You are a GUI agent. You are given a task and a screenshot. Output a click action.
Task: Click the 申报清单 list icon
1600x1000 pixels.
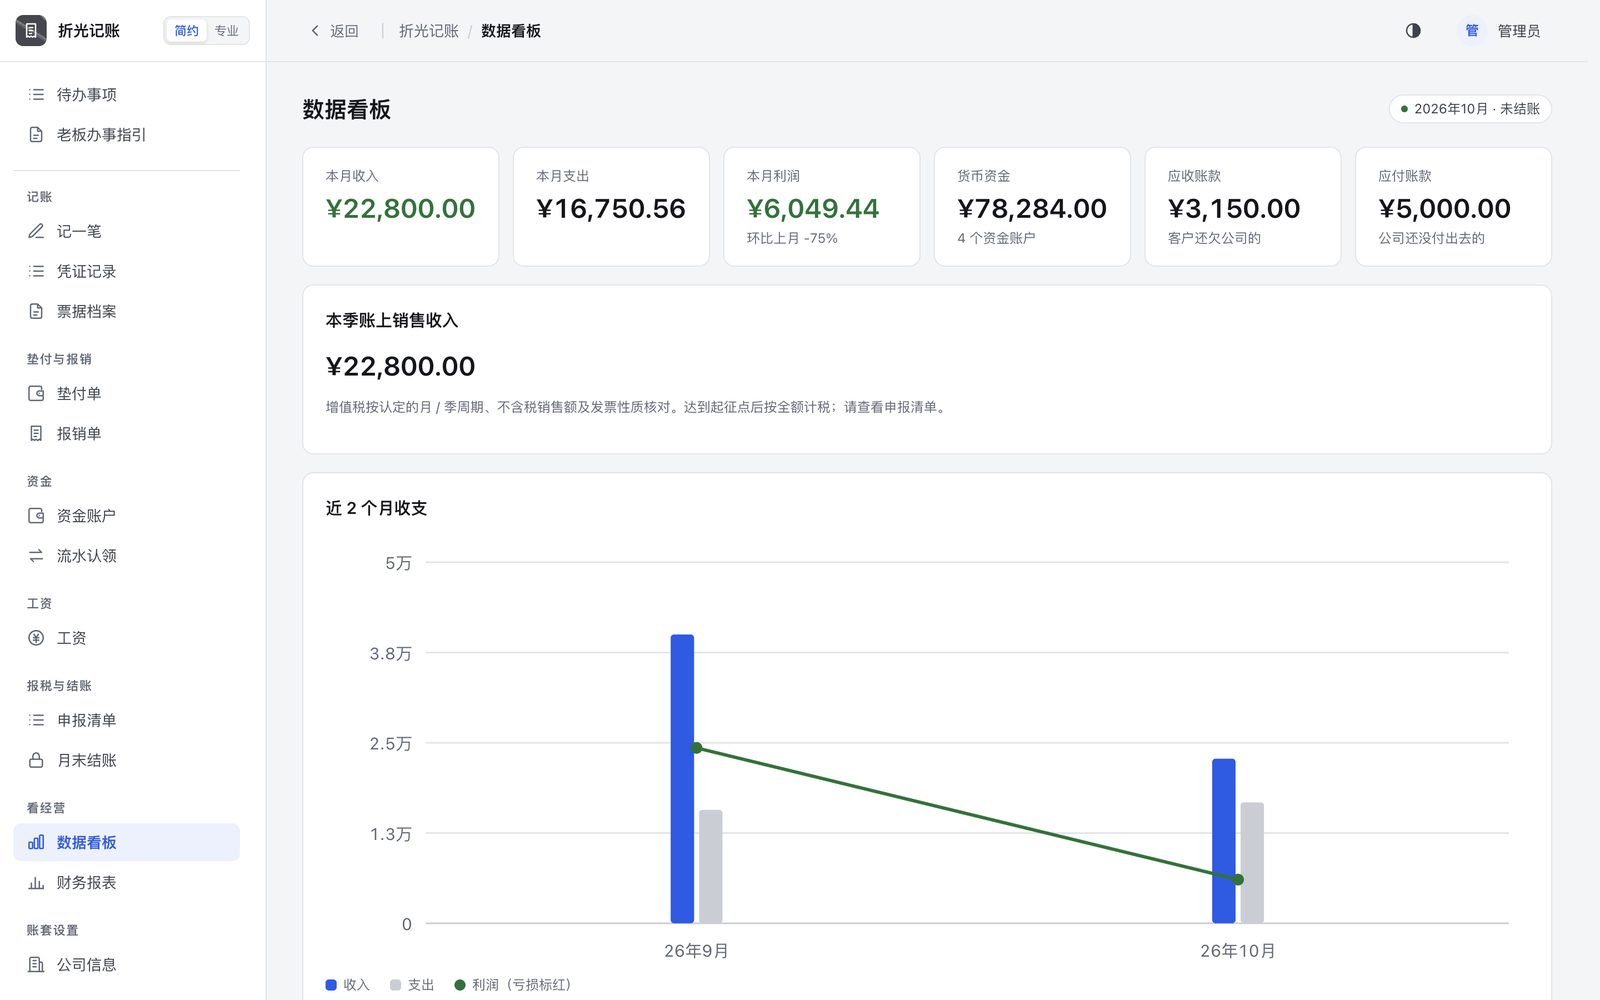[x=36, y=720]
